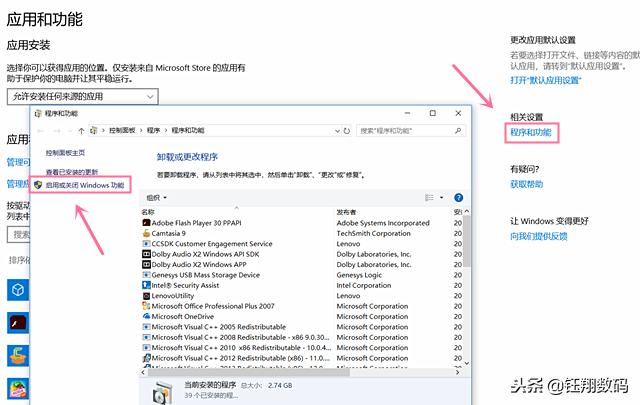Click the Adobe Flash Player row icon

tap(146, 223)
